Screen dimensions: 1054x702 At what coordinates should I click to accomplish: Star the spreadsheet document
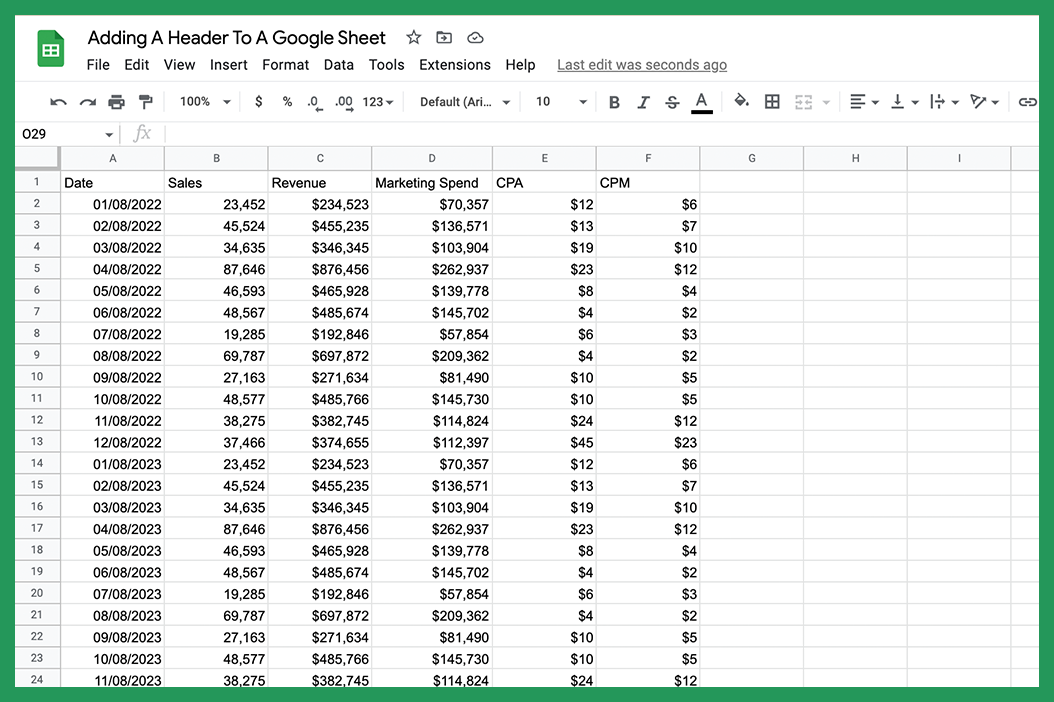(x=413, y=37)
